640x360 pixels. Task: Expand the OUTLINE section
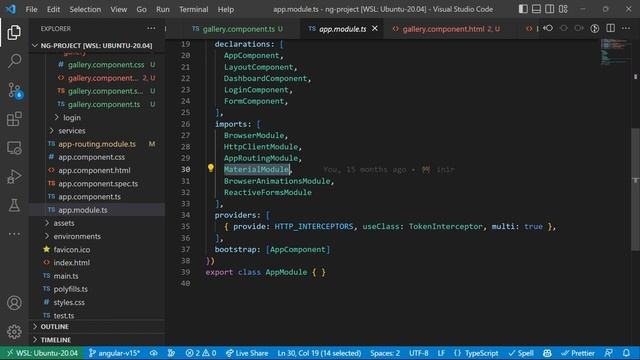coord(97,327)
